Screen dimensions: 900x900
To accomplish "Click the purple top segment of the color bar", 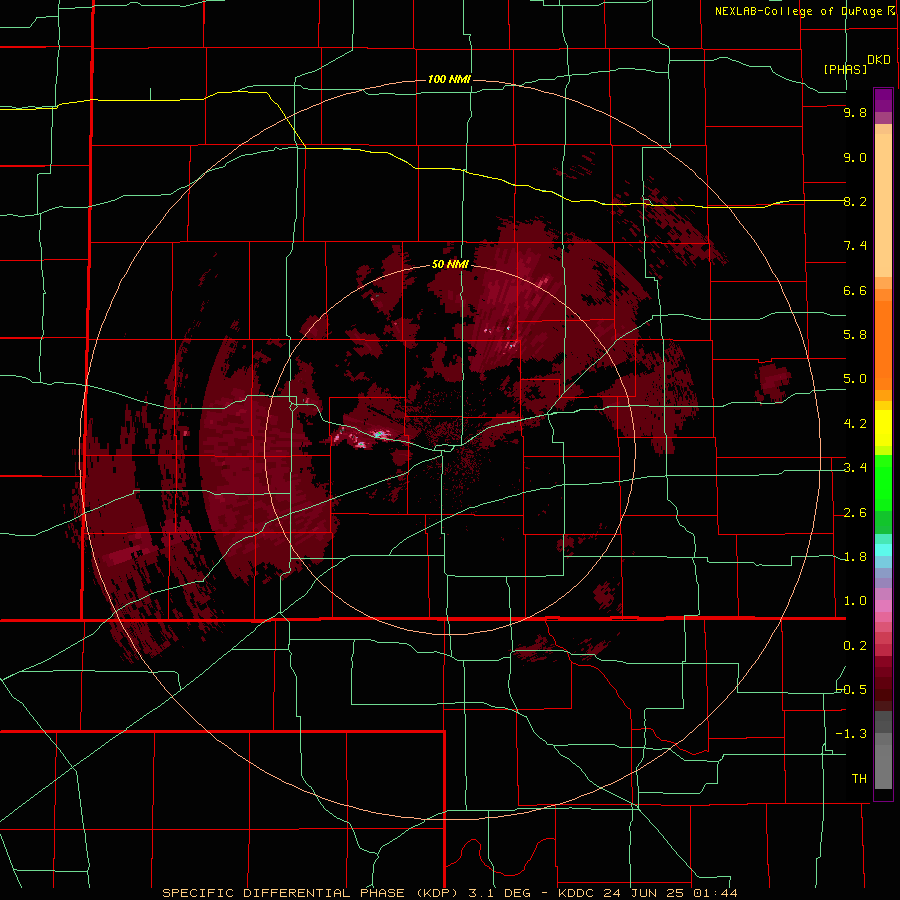I will click(883, 100).
